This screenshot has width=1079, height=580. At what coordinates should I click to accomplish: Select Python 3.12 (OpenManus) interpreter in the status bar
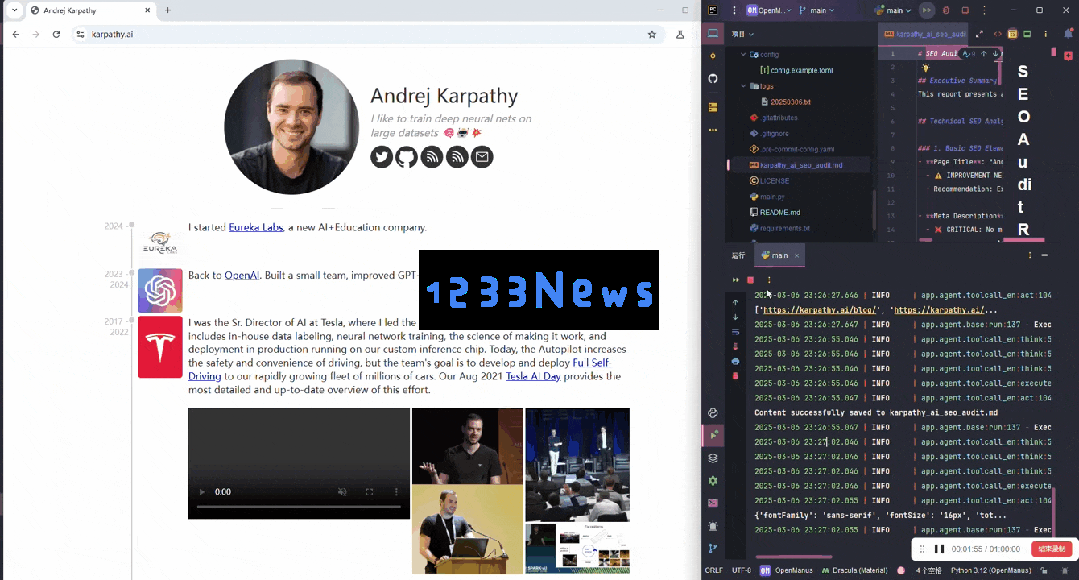(x=991, y=570)
